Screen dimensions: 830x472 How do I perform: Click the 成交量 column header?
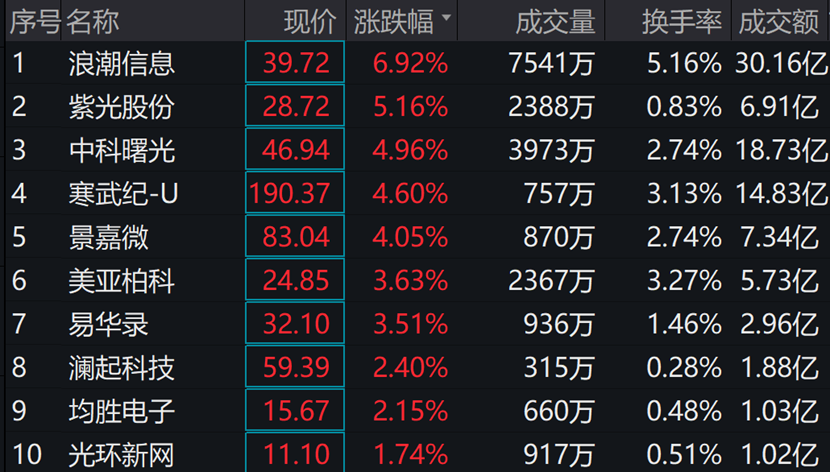[555, 22]
